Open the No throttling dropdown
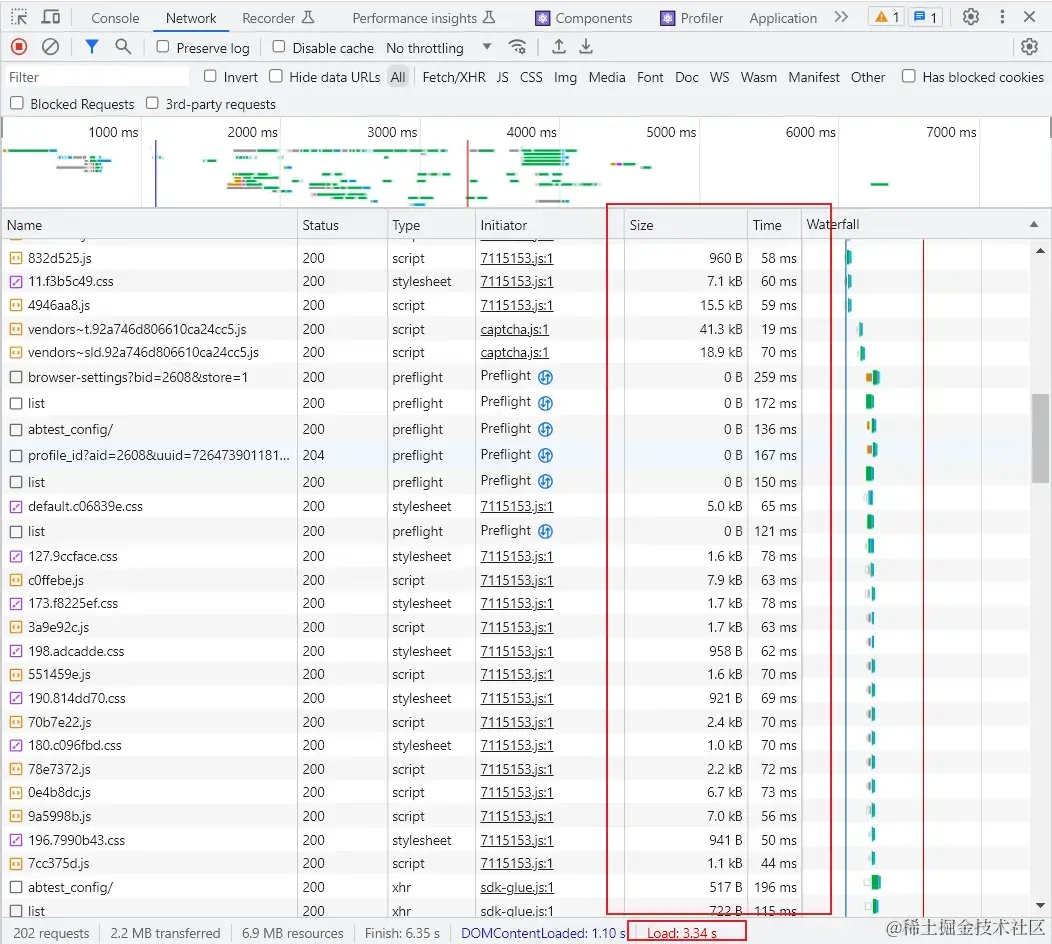This screenshot has width=1052, height=944. pos(438,48)
